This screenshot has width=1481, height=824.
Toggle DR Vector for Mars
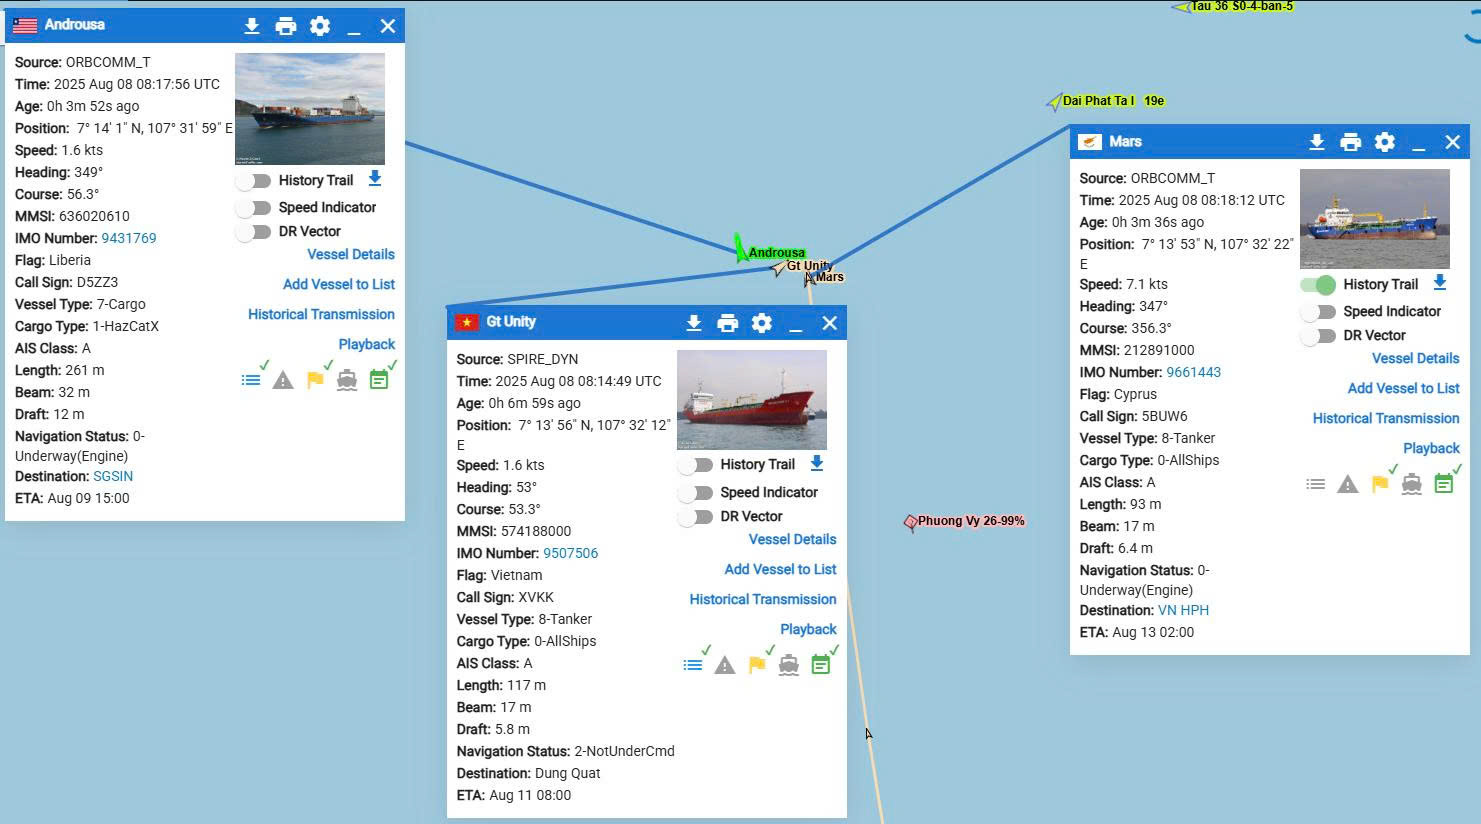tap(1318, 336)
